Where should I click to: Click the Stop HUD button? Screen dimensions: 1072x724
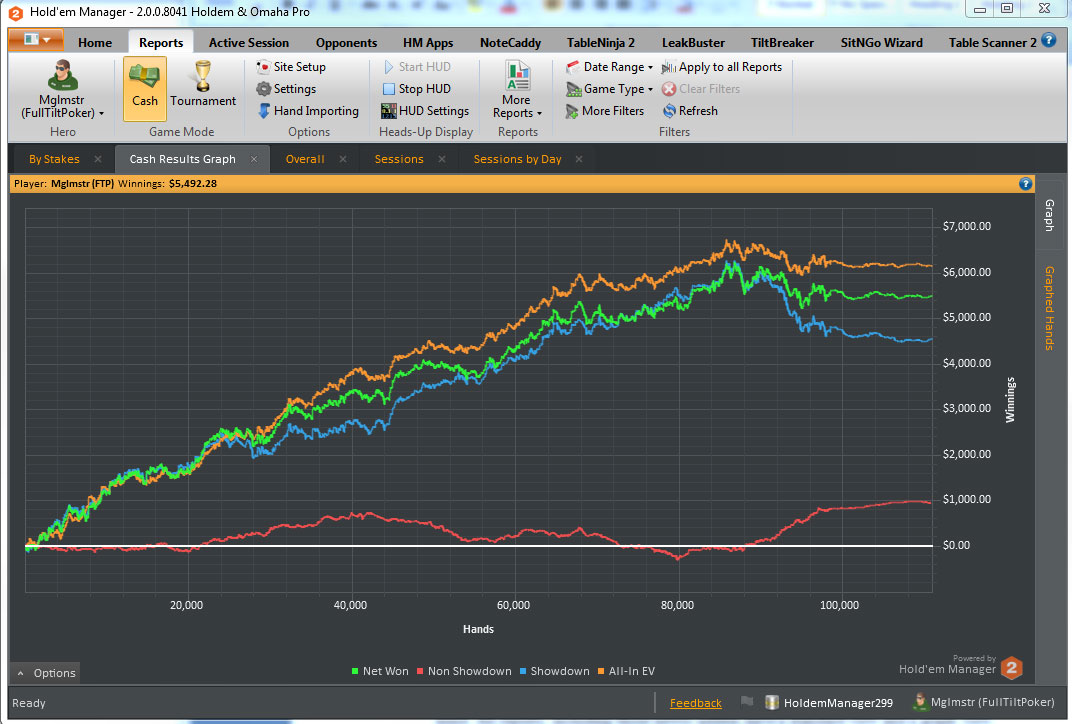coord(416,89)
